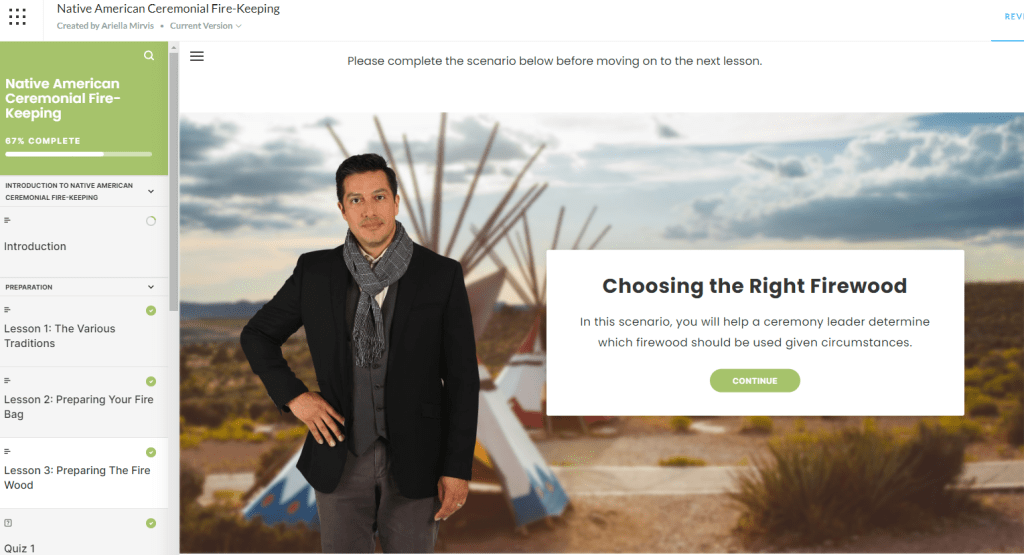The height and width of the screenshot is (555, 1024).
Task: Click Lesson 1 green completion checkmark
Action: (151, 310)
